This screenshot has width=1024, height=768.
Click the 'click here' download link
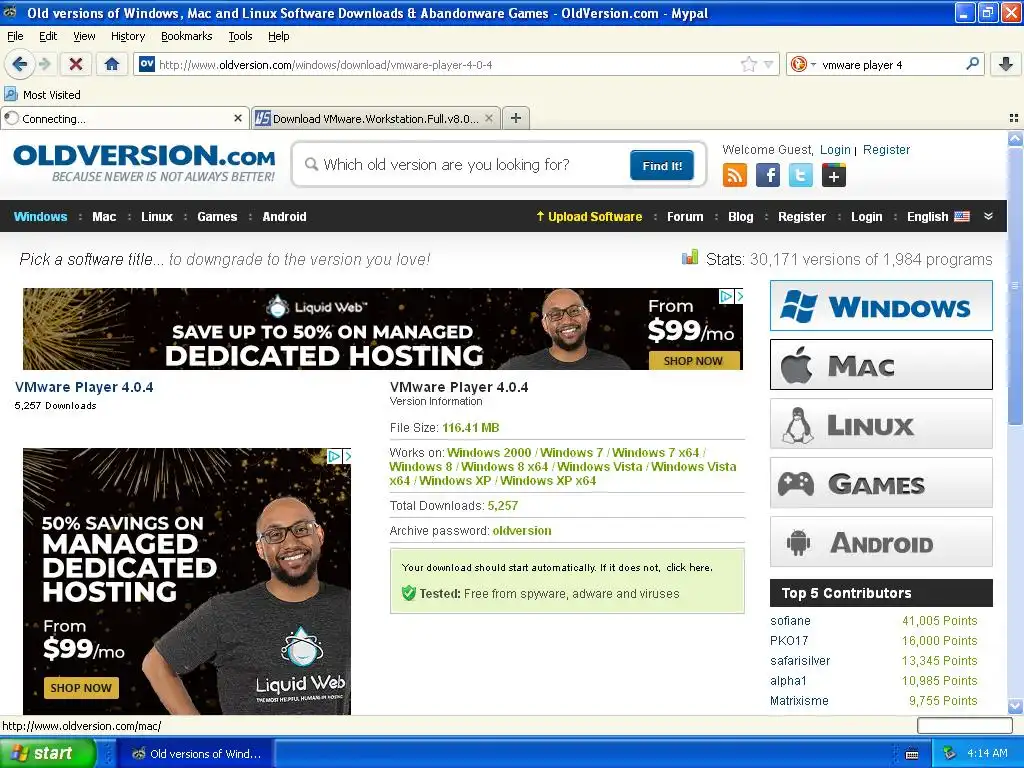(689, 568)
